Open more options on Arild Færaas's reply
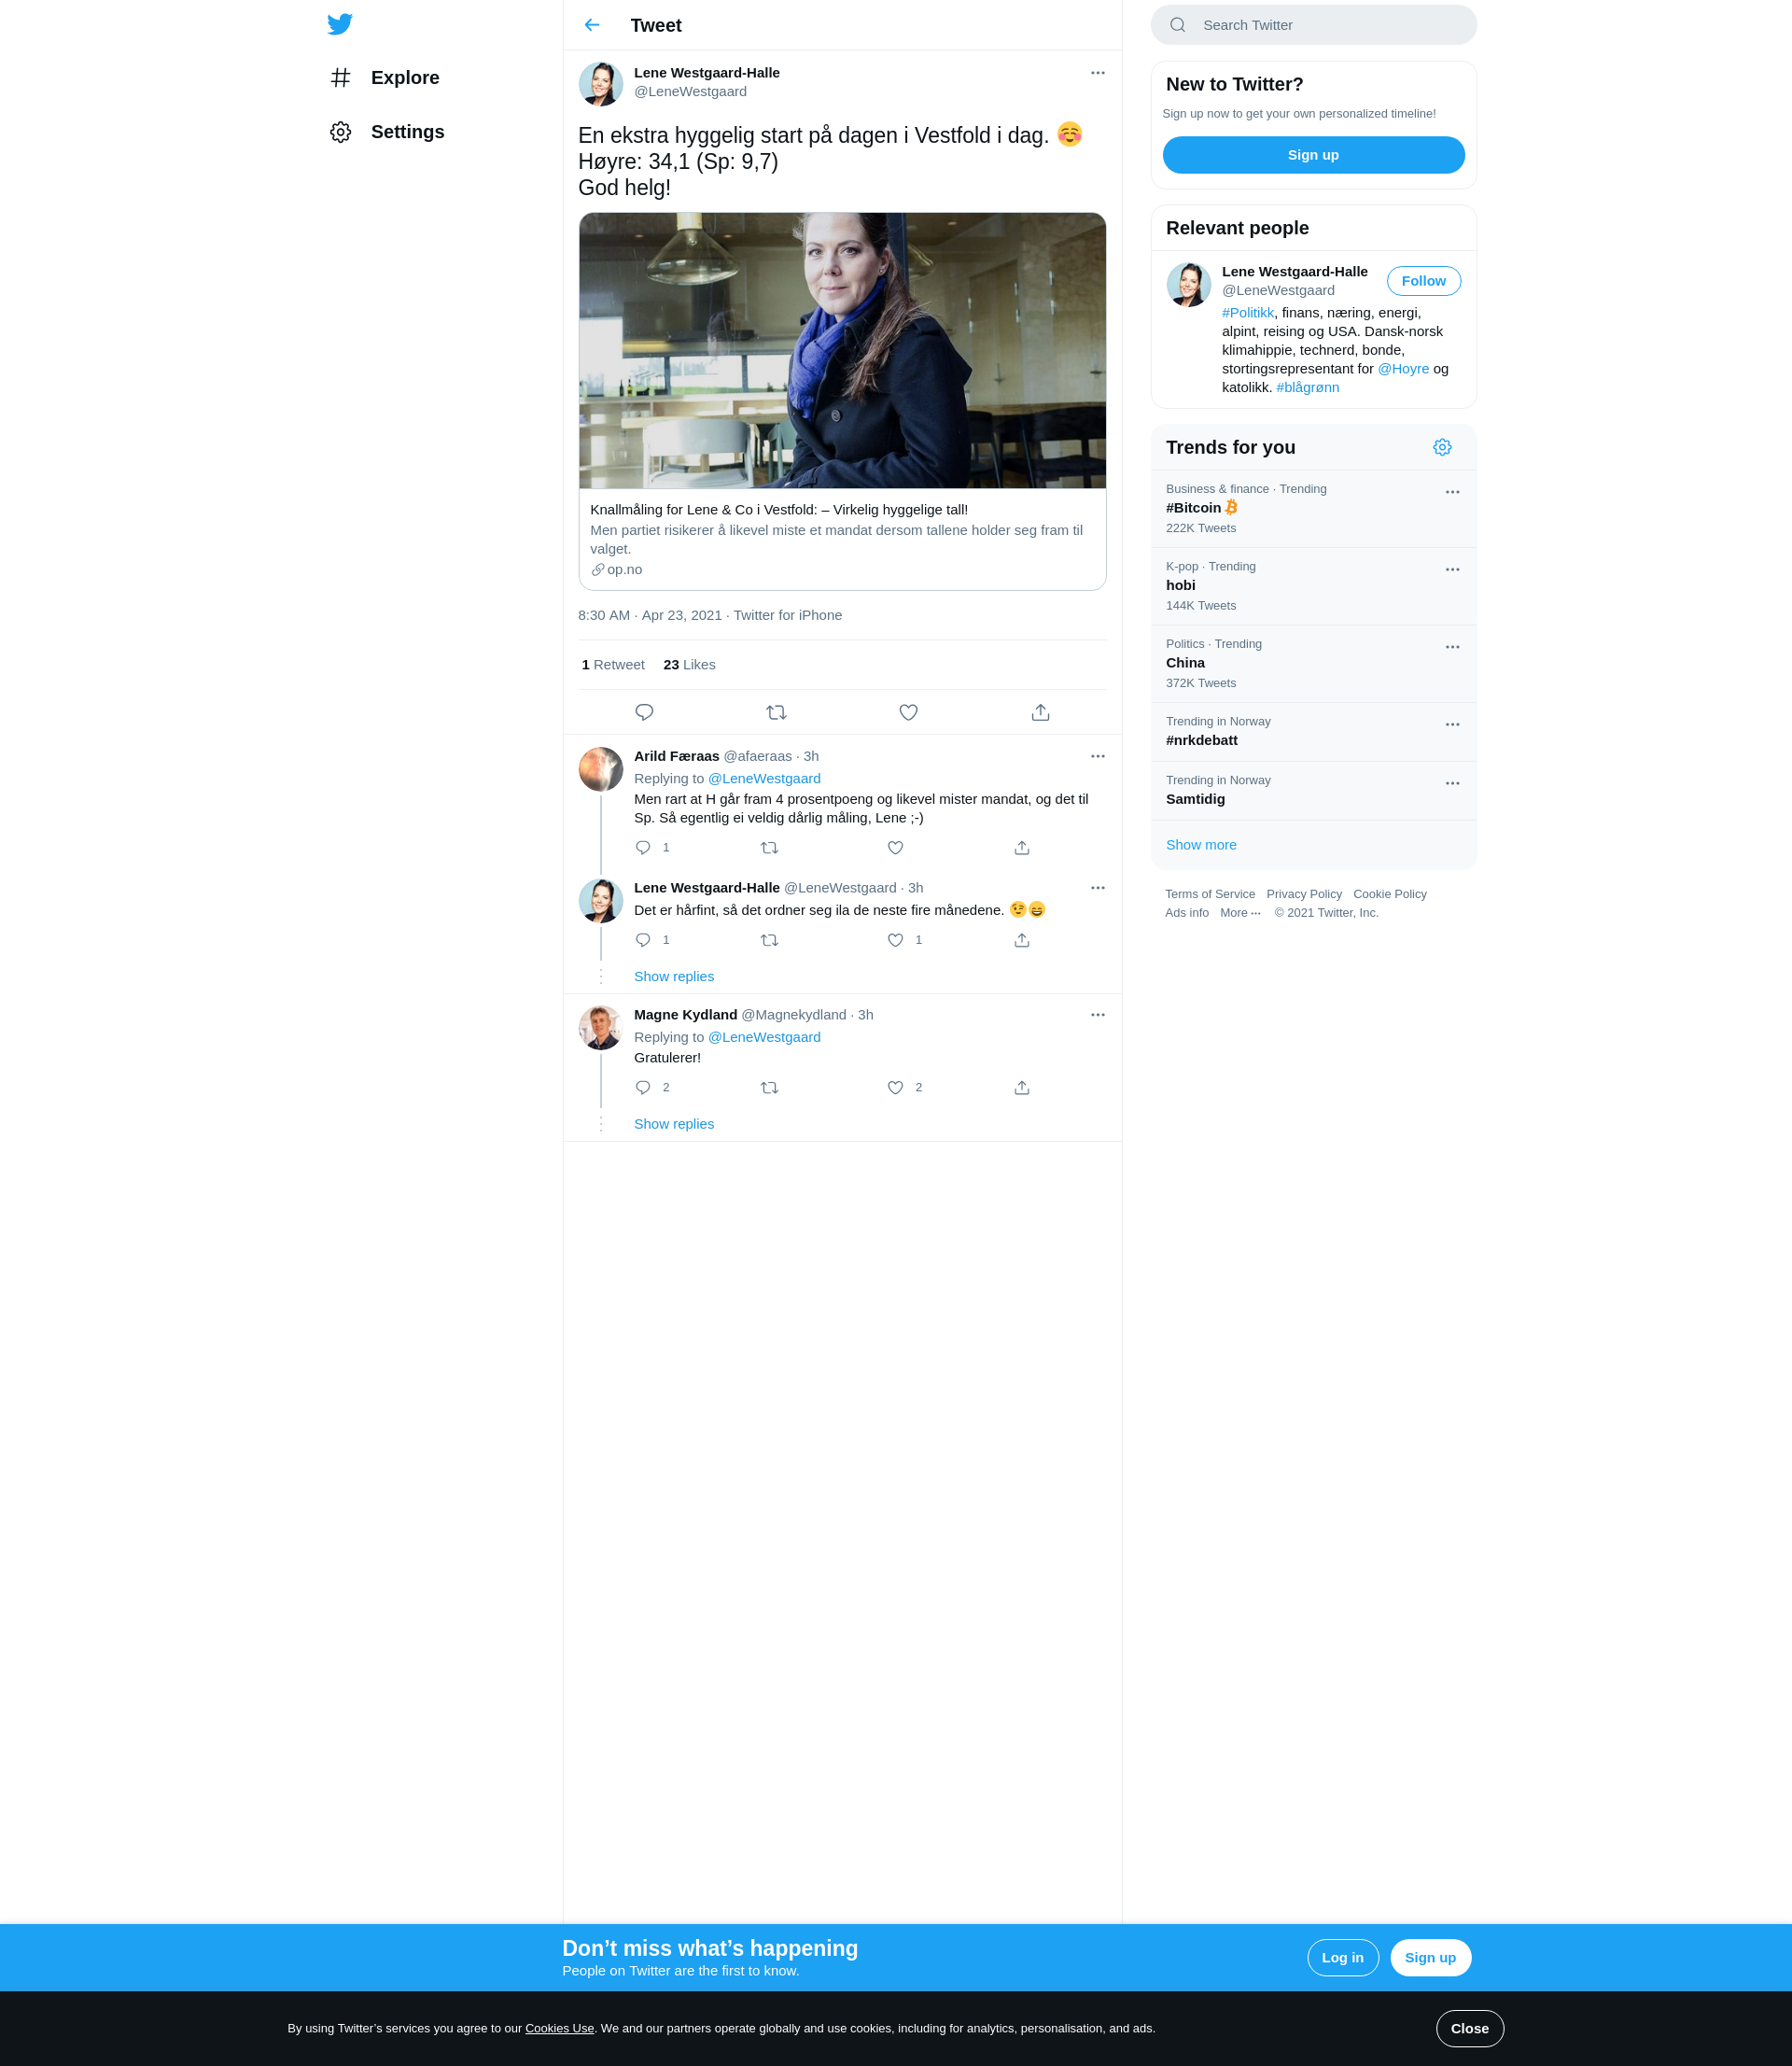 pos(1097,756)
